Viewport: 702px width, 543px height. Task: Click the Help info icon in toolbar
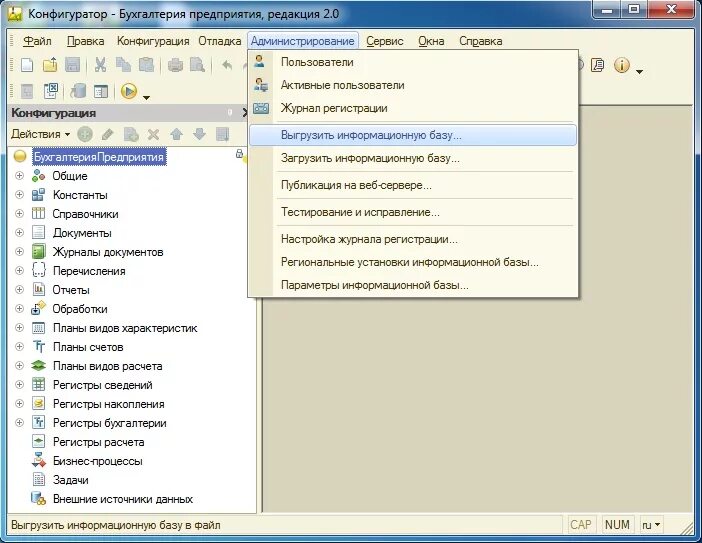coord(621,65)
